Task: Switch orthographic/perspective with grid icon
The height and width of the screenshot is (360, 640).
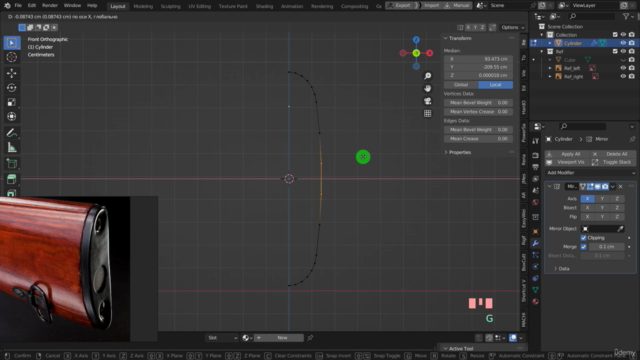Action: [x=427, y=113]
